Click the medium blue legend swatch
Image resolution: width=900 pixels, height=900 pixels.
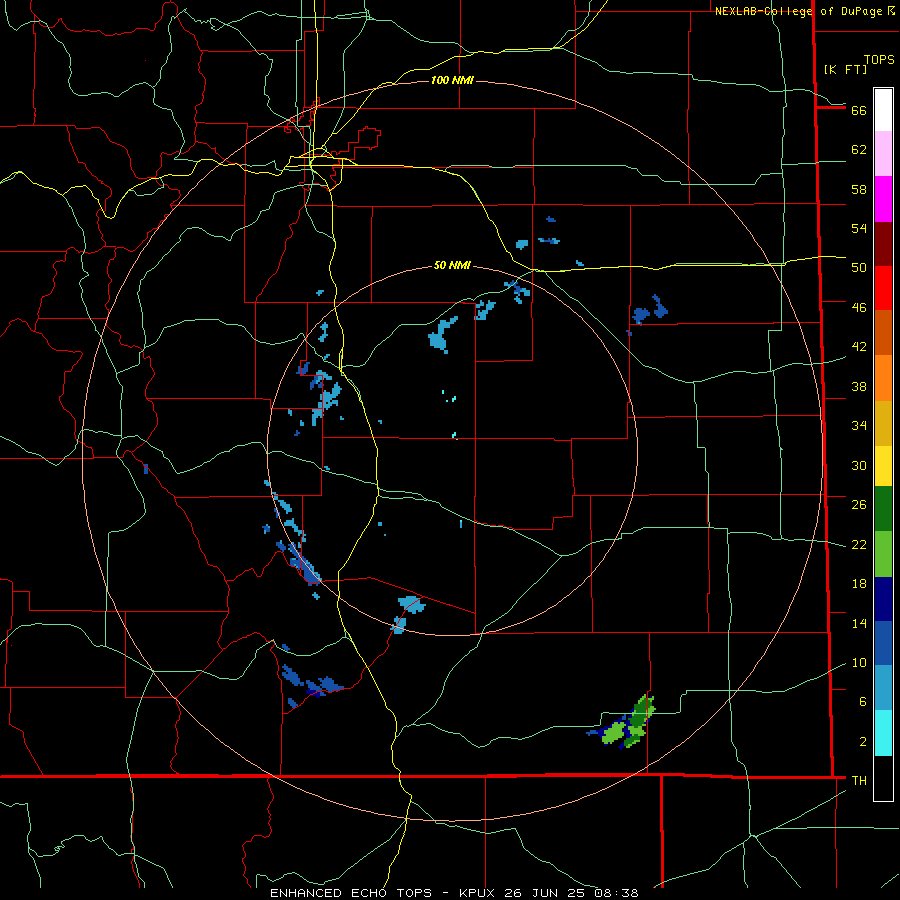[883, 643]
